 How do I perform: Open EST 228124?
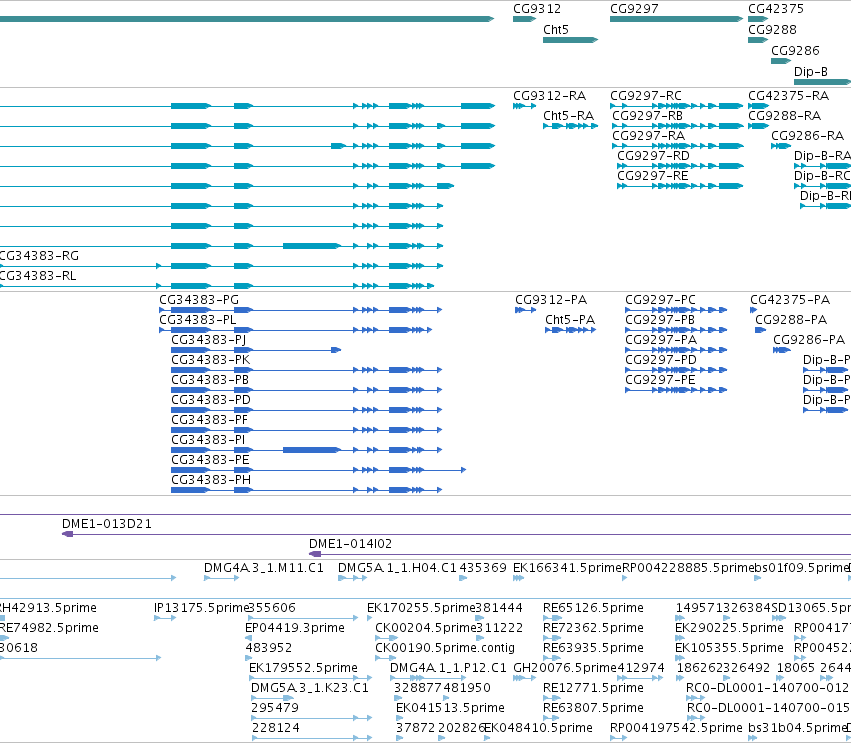coord(275,728)
